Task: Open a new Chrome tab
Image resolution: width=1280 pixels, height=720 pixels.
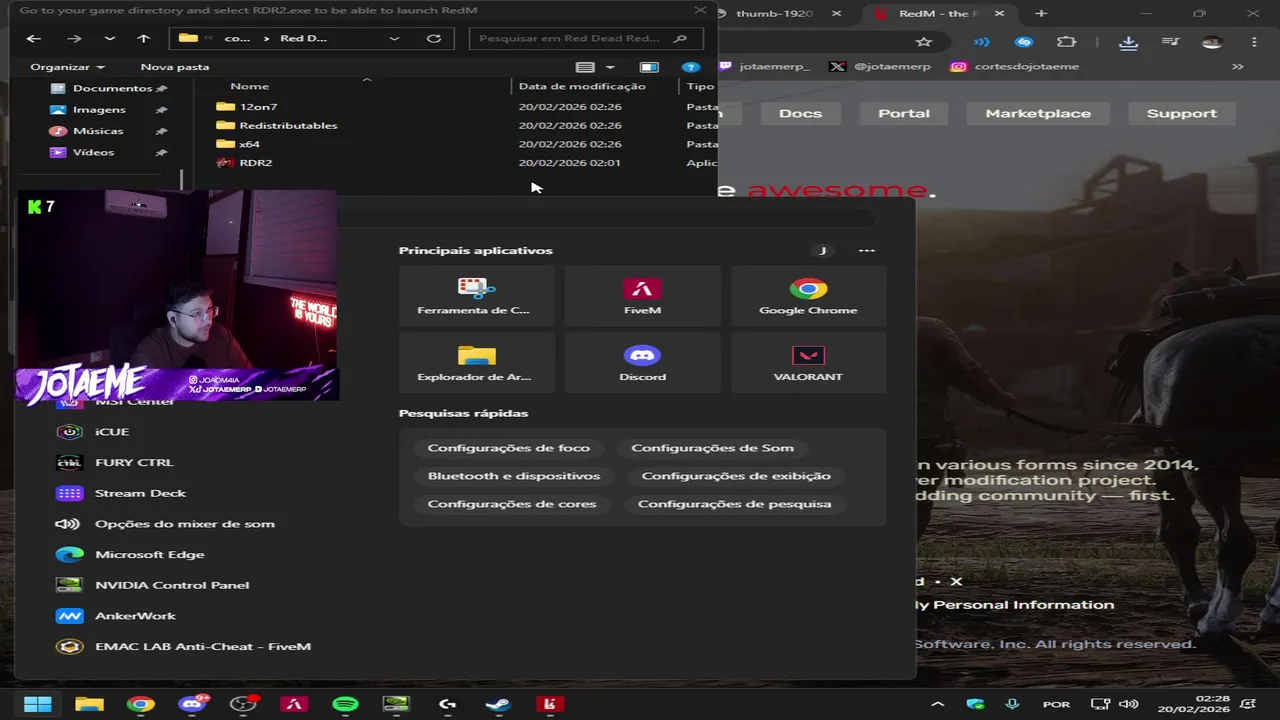Action: click(x=1041, y=14)
